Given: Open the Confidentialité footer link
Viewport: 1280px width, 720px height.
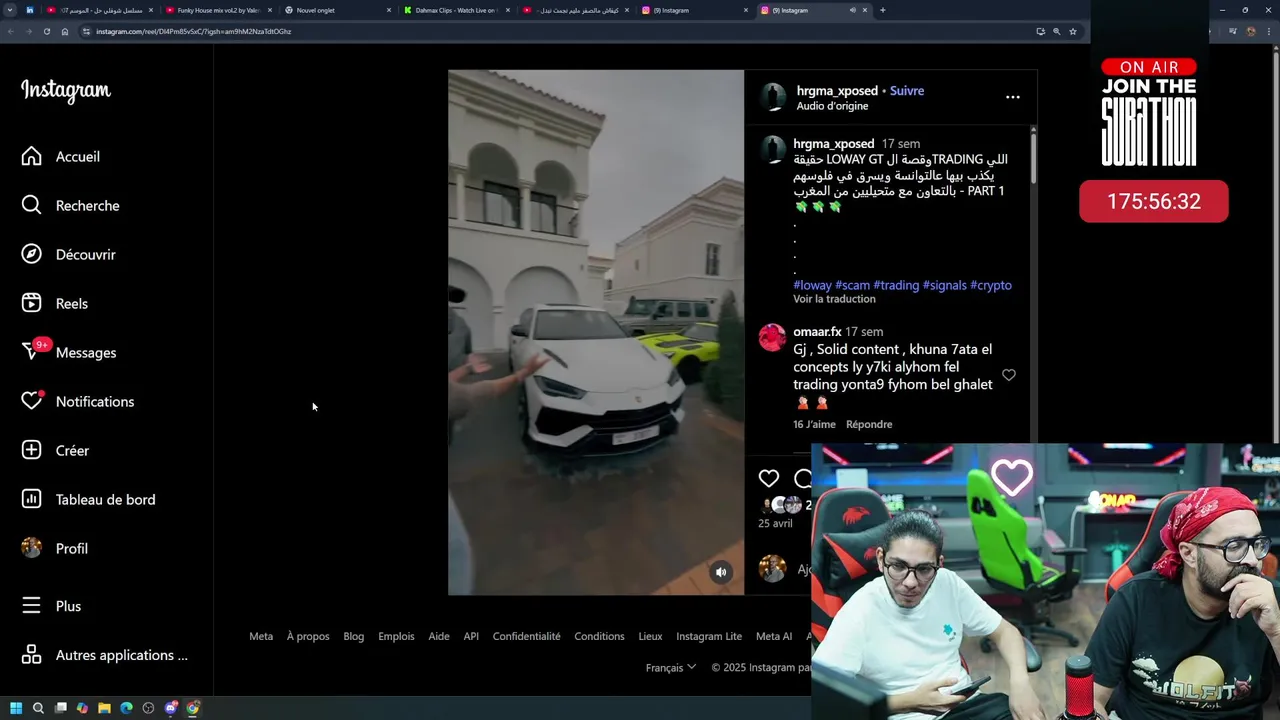Looking at the screenshot, I should tap(526, 636).
